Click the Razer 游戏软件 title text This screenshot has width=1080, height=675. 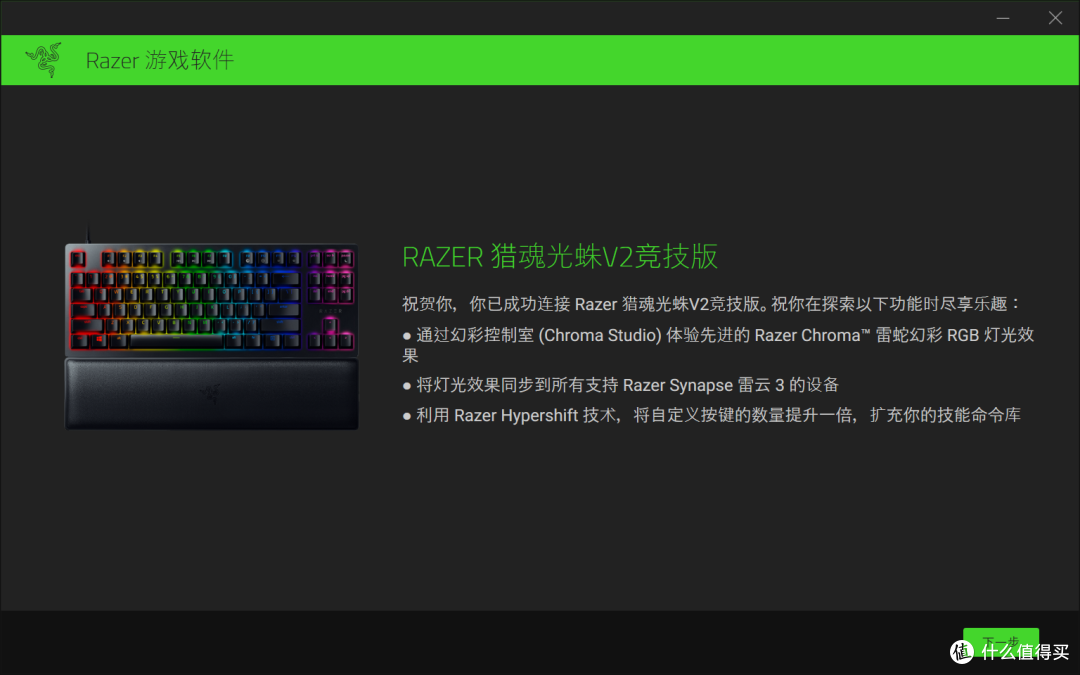[x=160, y=61]
